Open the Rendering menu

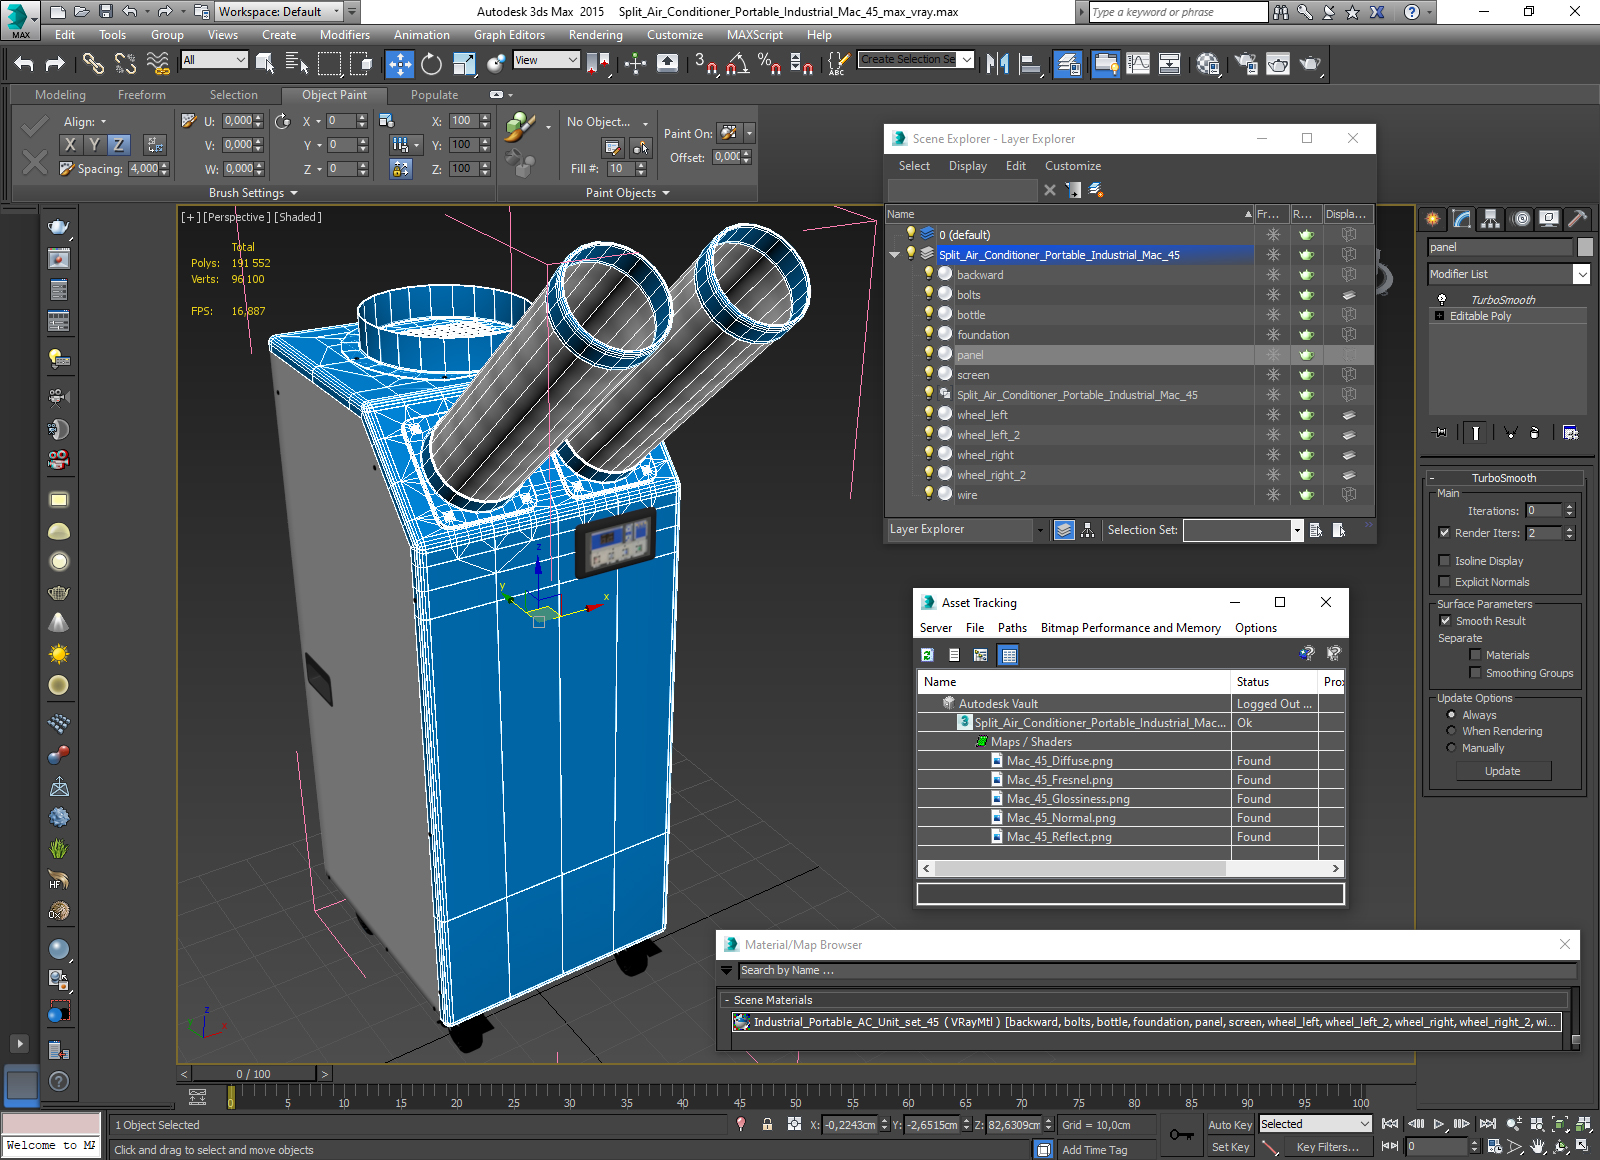point(595,35)
